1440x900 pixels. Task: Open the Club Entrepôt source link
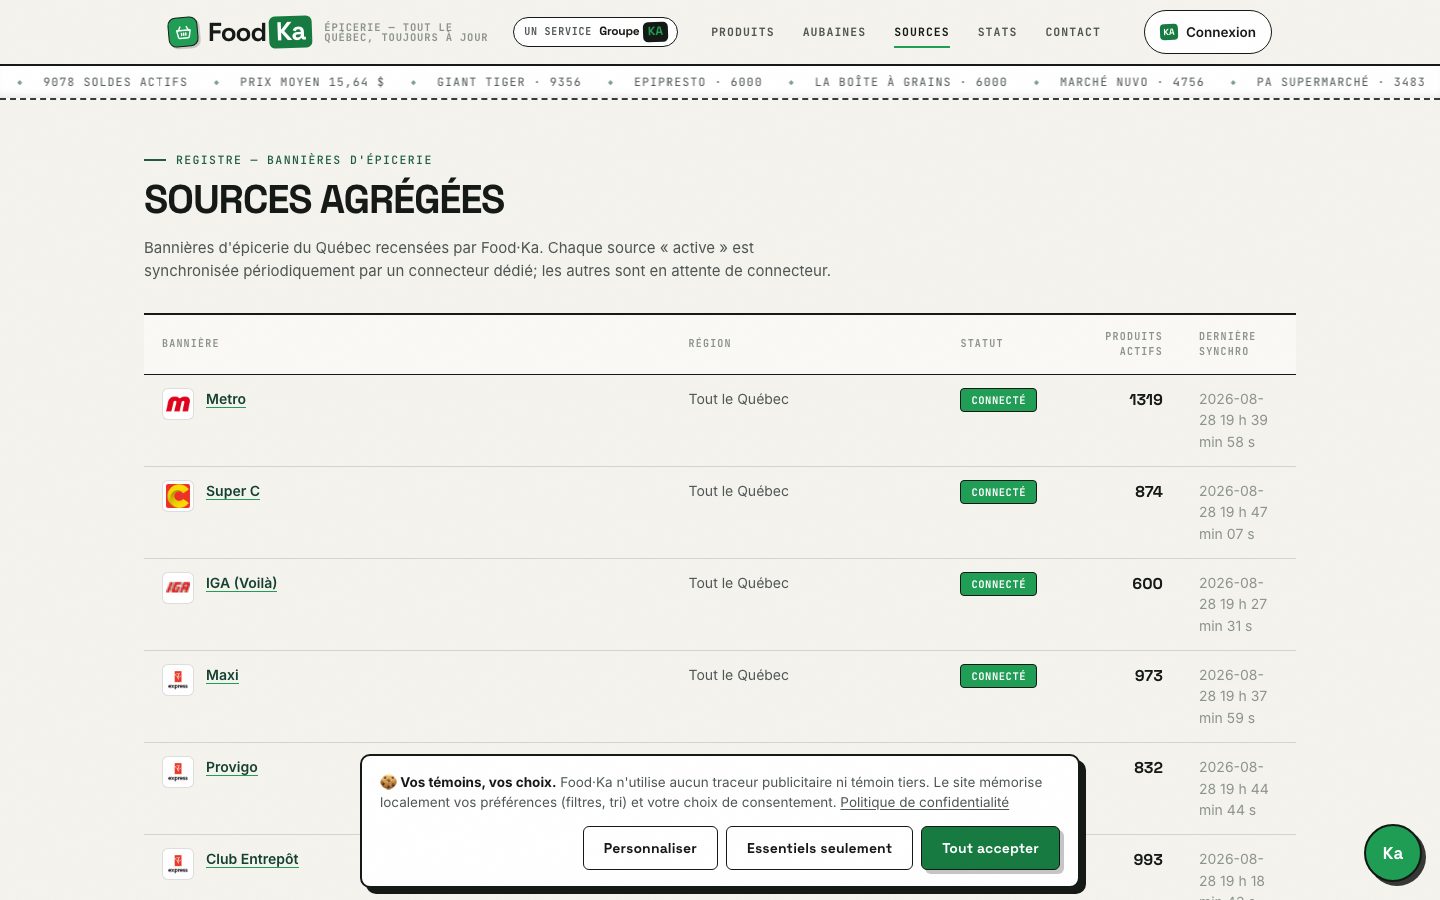coord(252,859)
